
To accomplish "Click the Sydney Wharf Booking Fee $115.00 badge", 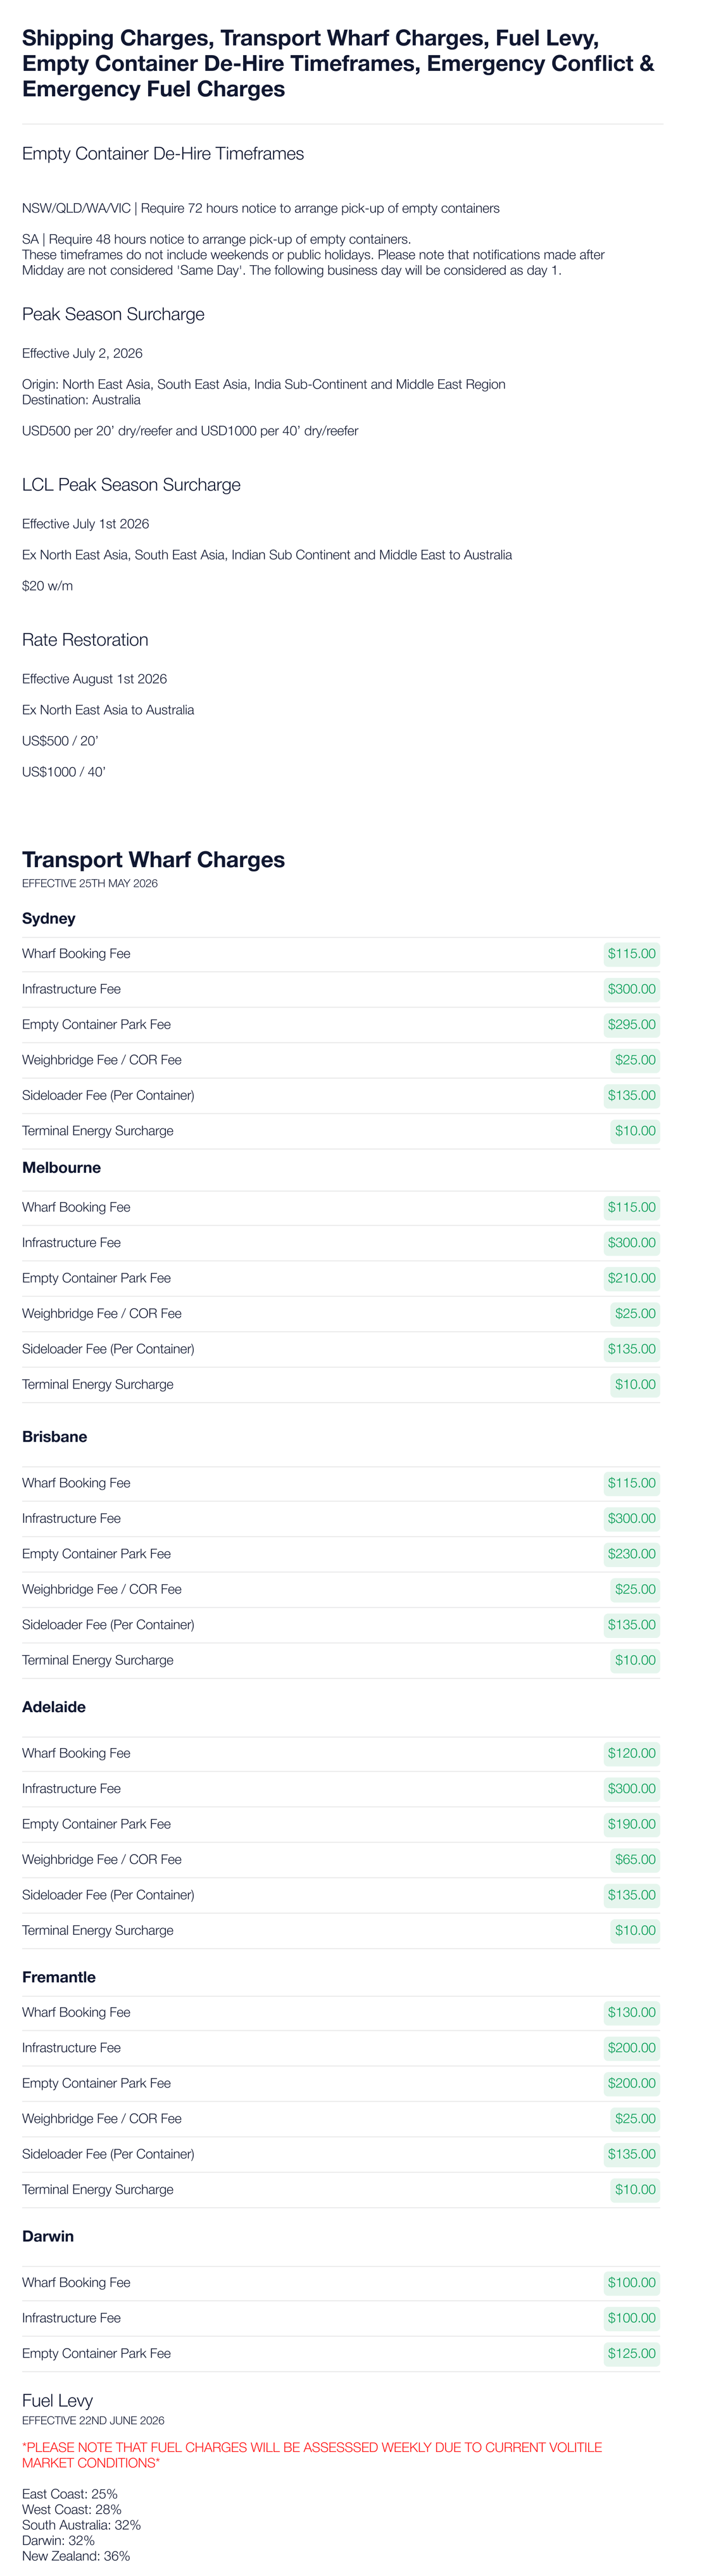I will click(631, 954).
